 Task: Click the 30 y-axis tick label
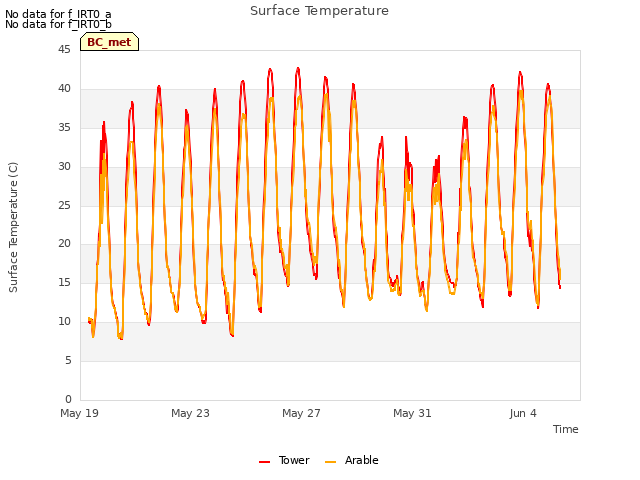tap(64, 167)
